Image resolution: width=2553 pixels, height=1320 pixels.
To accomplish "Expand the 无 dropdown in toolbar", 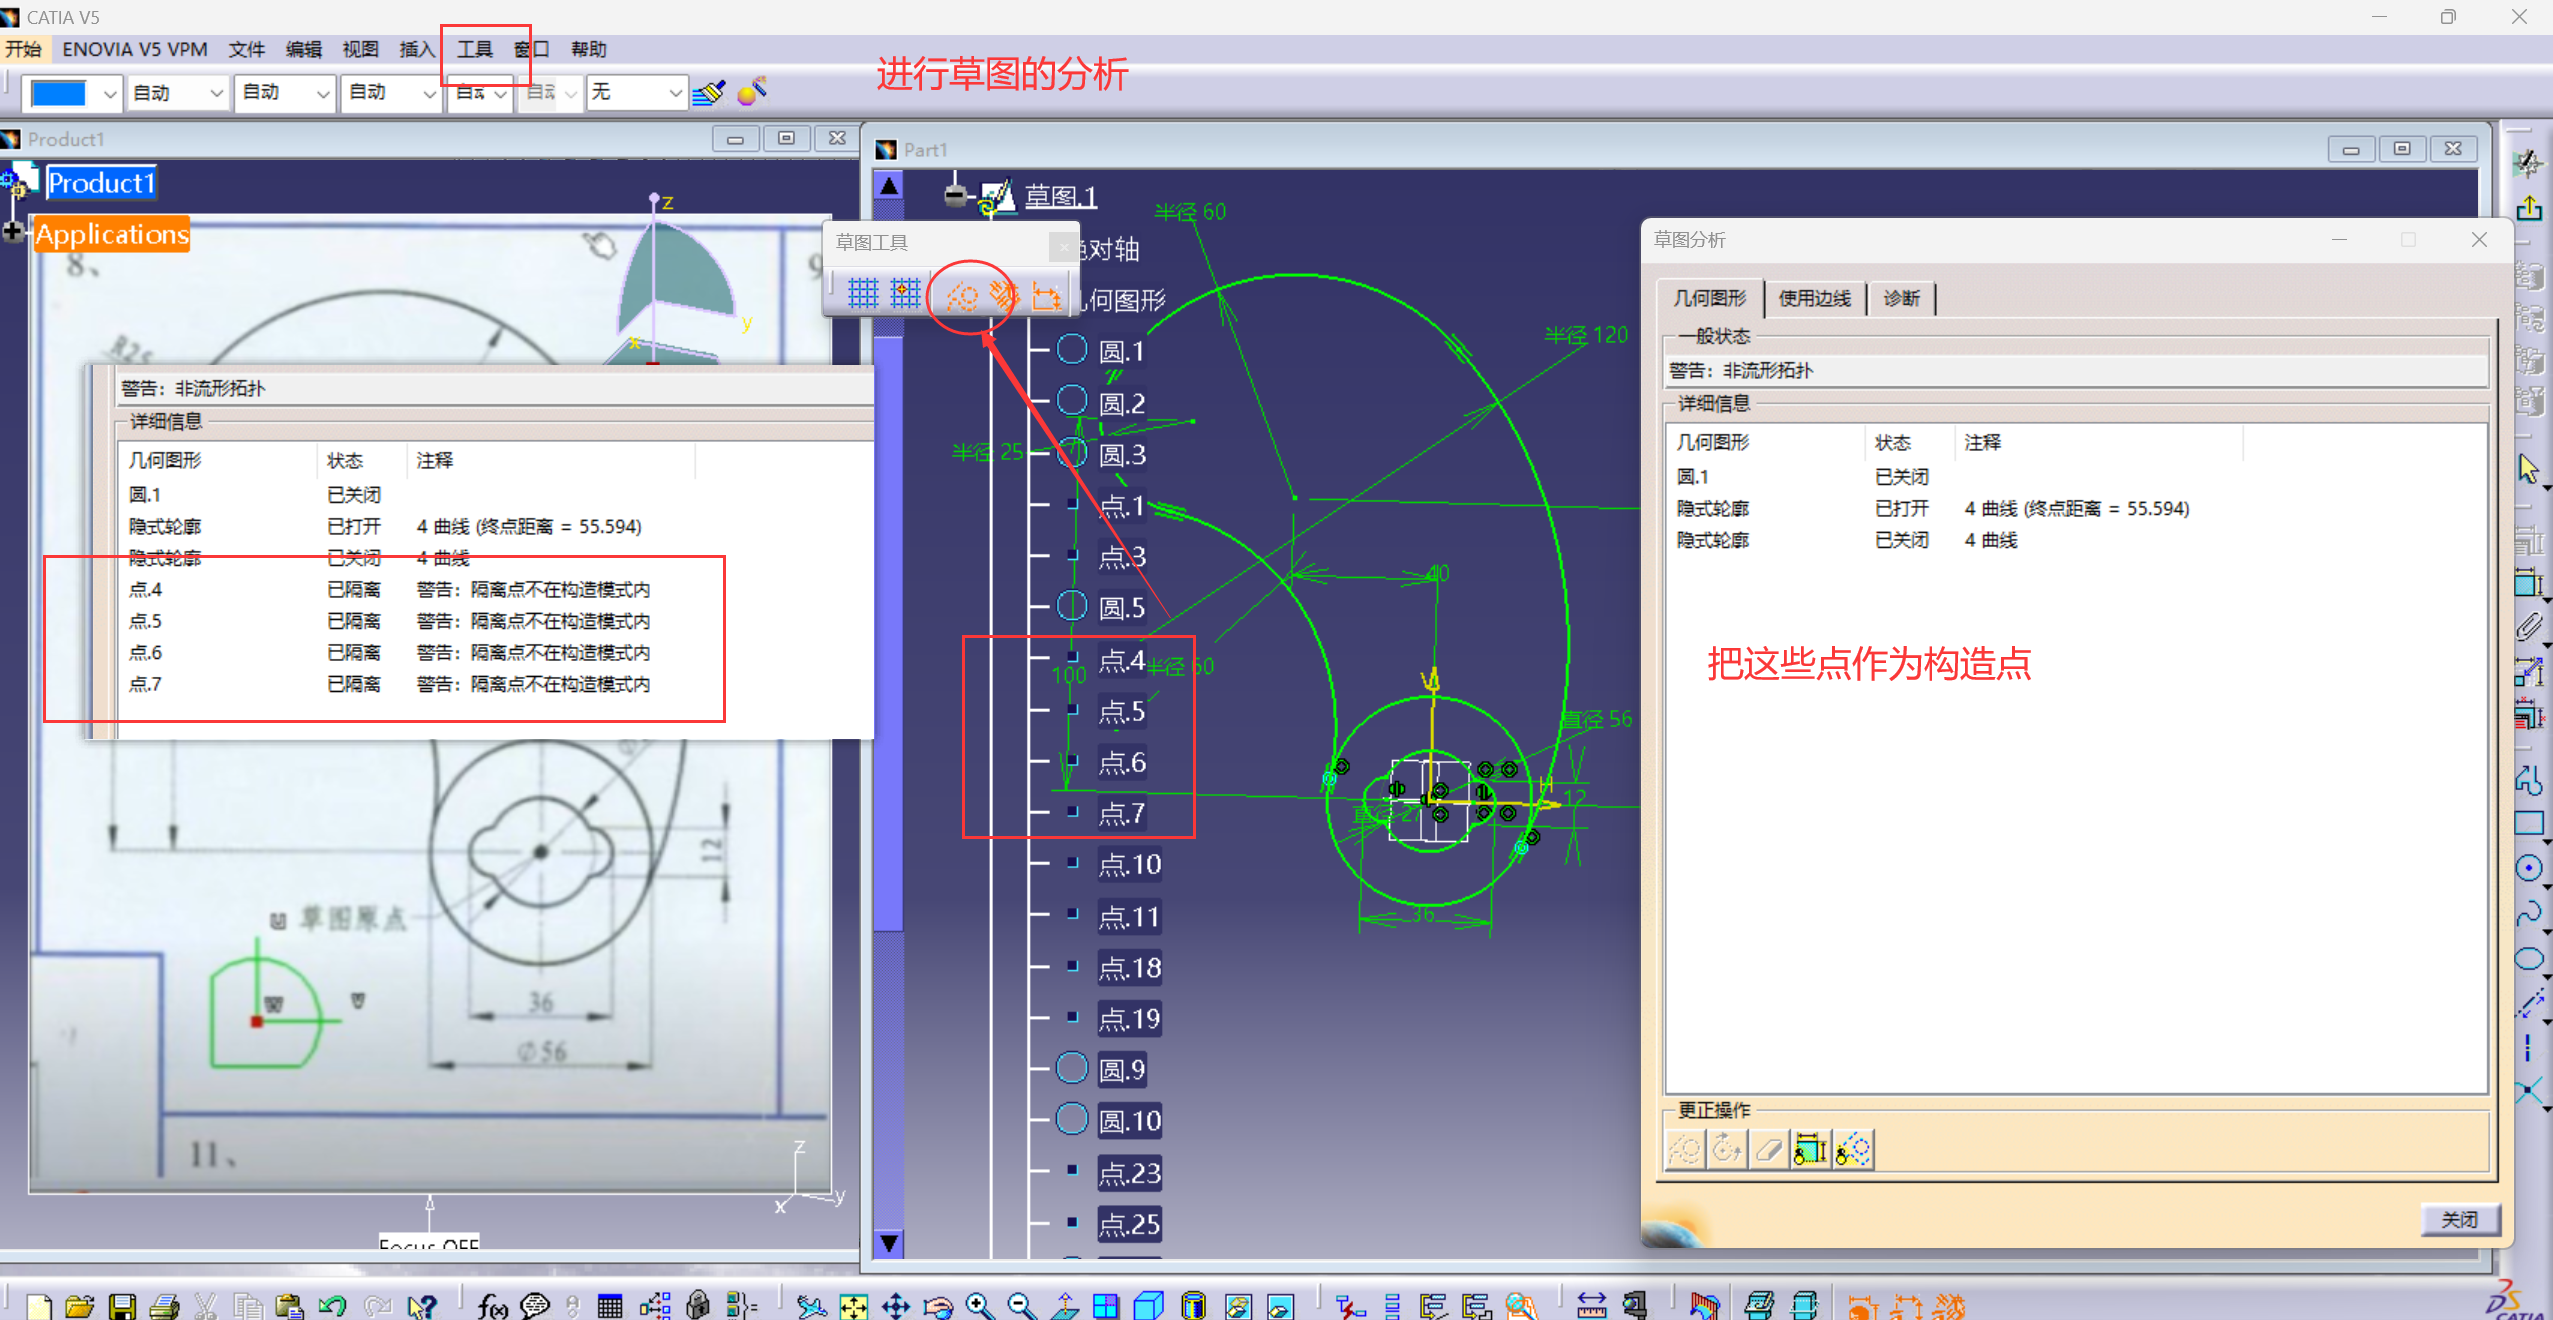I will [x=675, y=93].
